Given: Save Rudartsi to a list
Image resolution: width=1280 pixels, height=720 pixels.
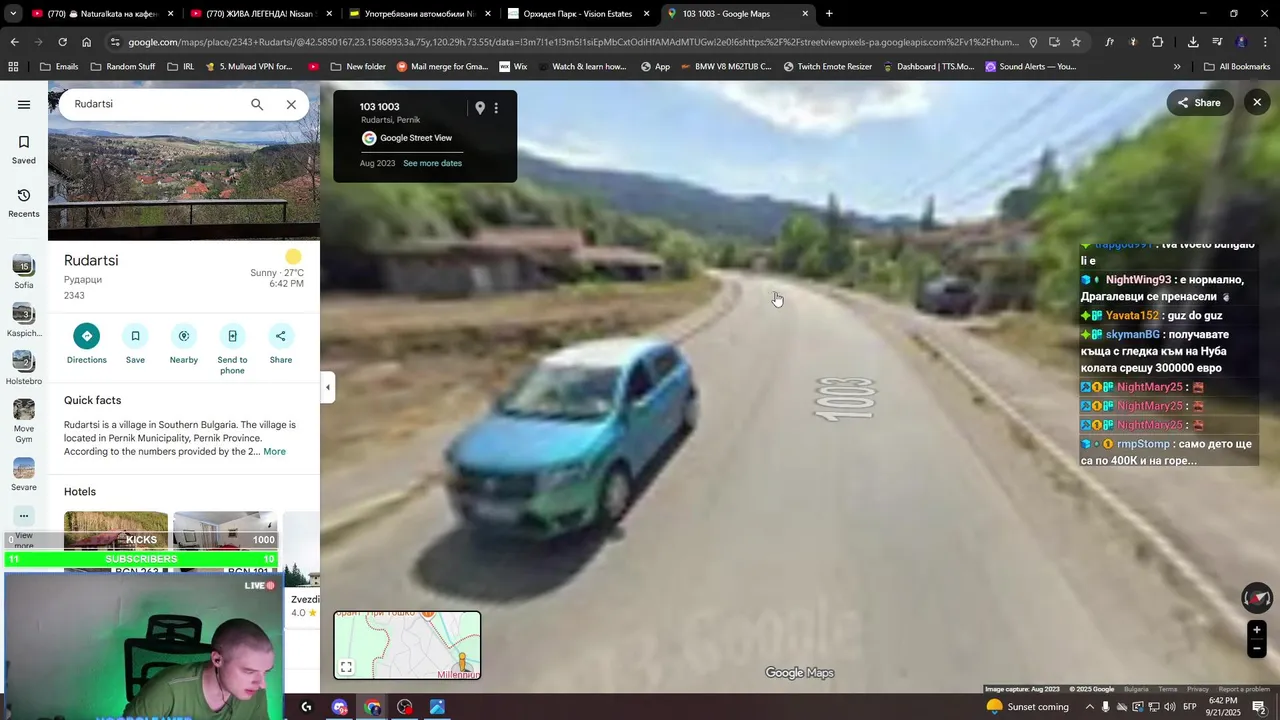Looking at the screenshot, I should [x=135, y=336].
